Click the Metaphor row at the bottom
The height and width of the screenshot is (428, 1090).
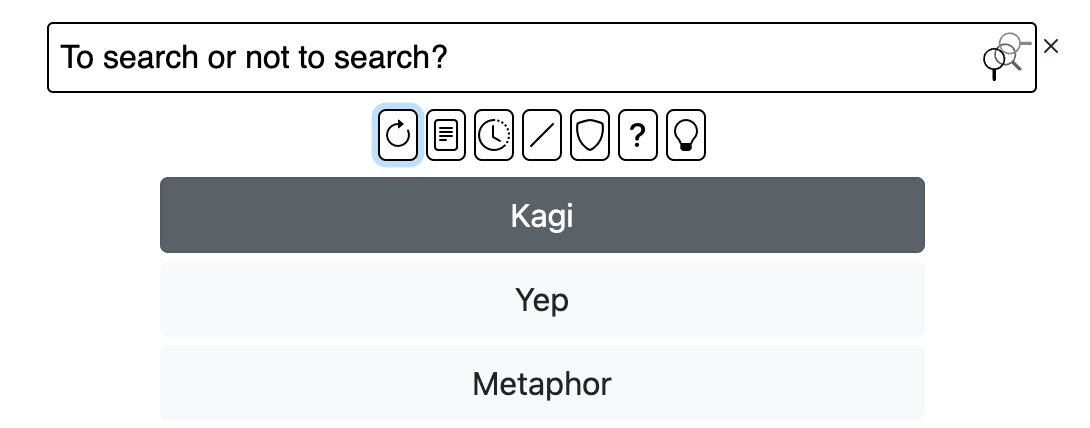click(542, 383)
